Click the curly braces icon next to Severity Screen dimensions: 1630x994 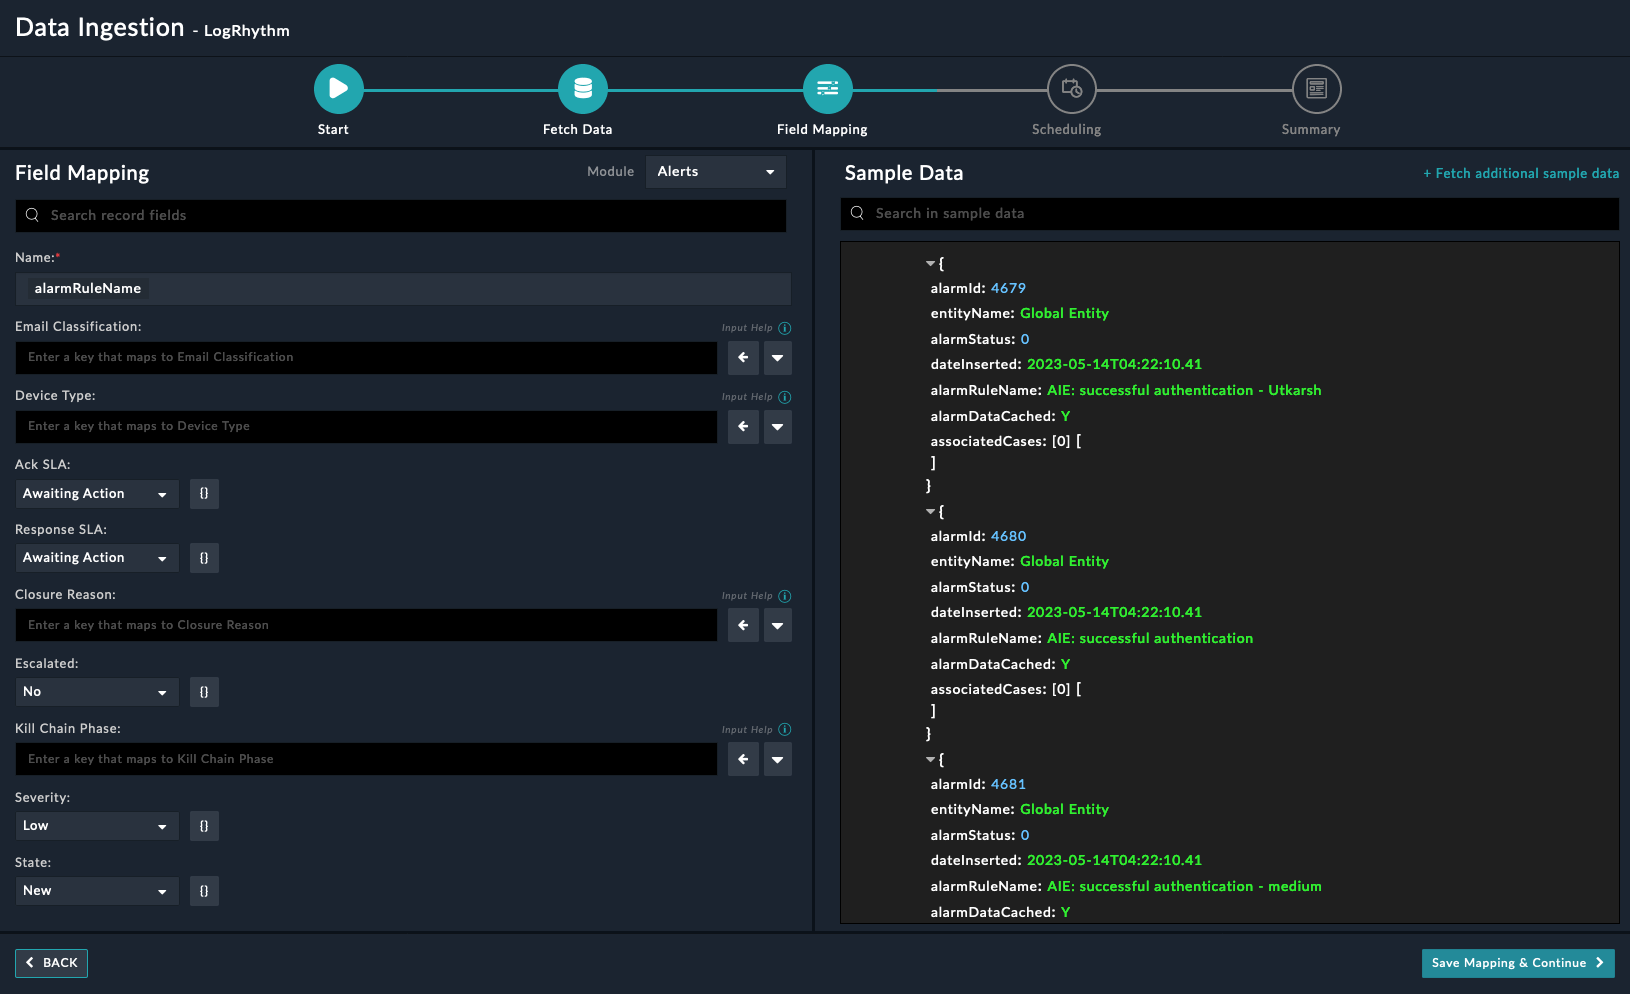pos(204,826)
